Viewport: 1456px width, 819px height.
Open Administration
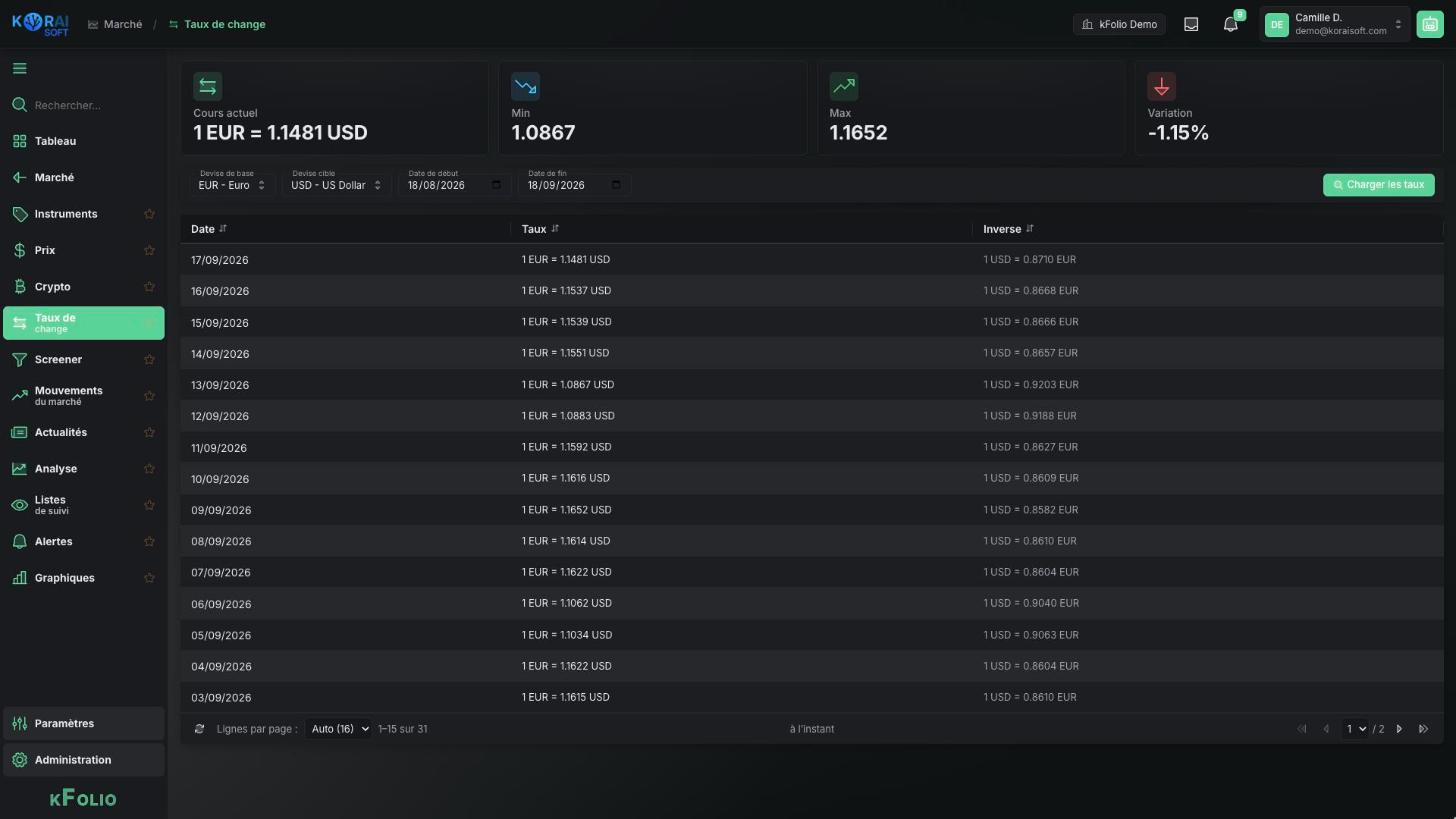click(83, 760)
